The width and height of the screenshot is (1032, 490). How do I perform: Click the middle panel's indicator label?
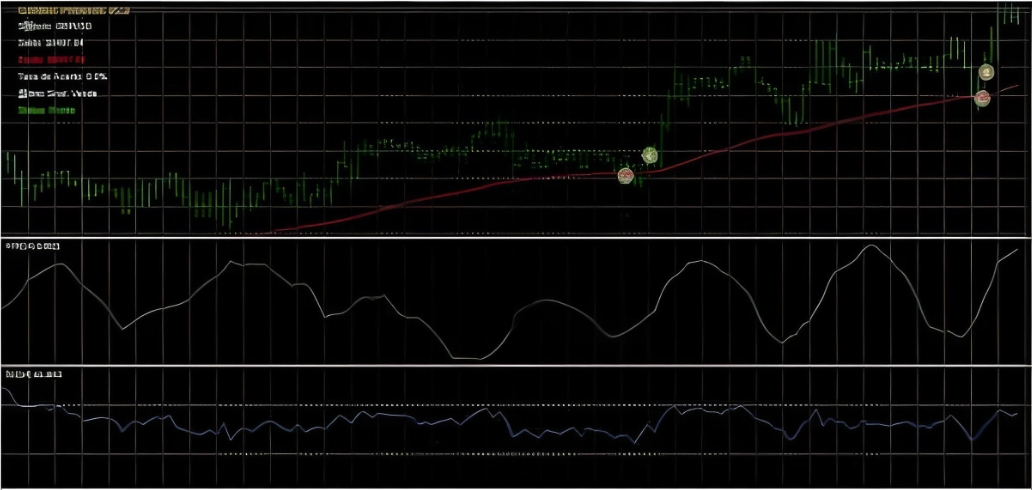(33, 246)
